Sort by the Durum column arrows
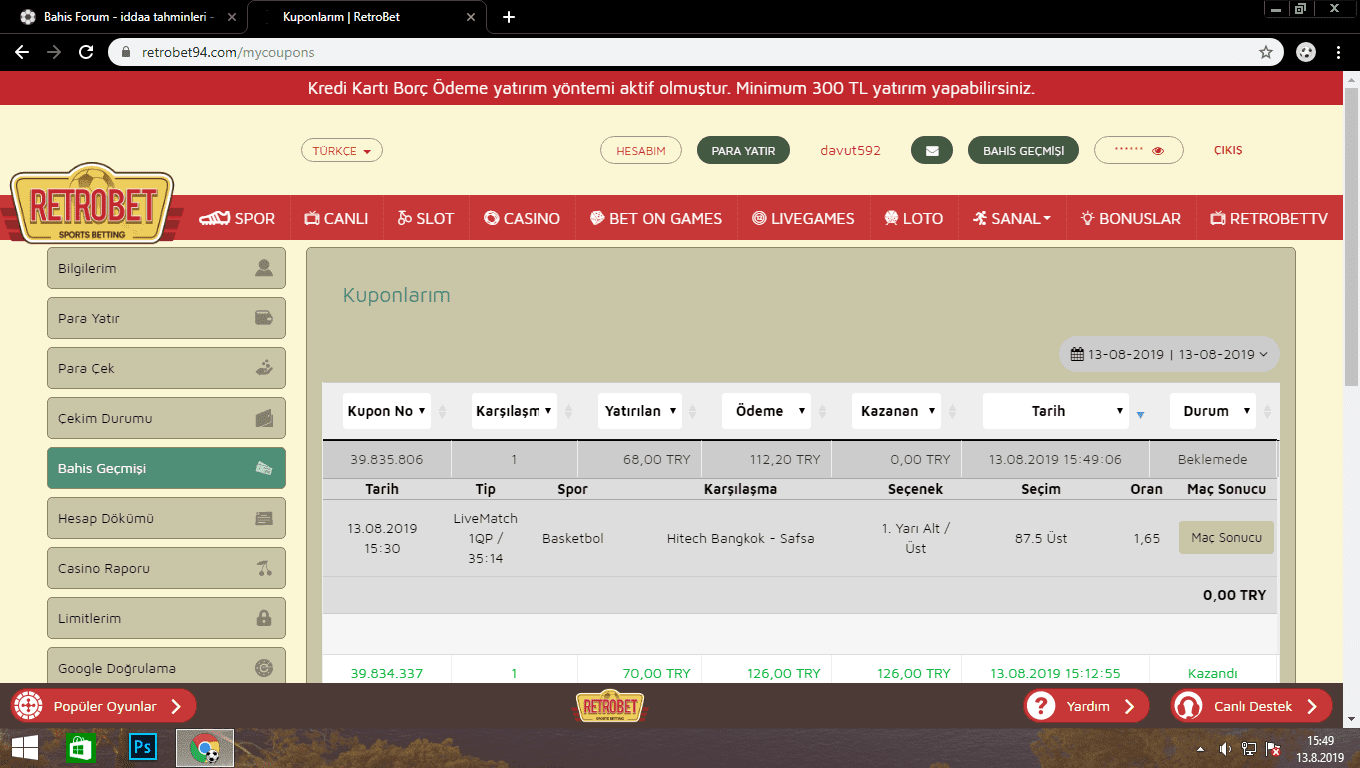 tap(1269, 411)
